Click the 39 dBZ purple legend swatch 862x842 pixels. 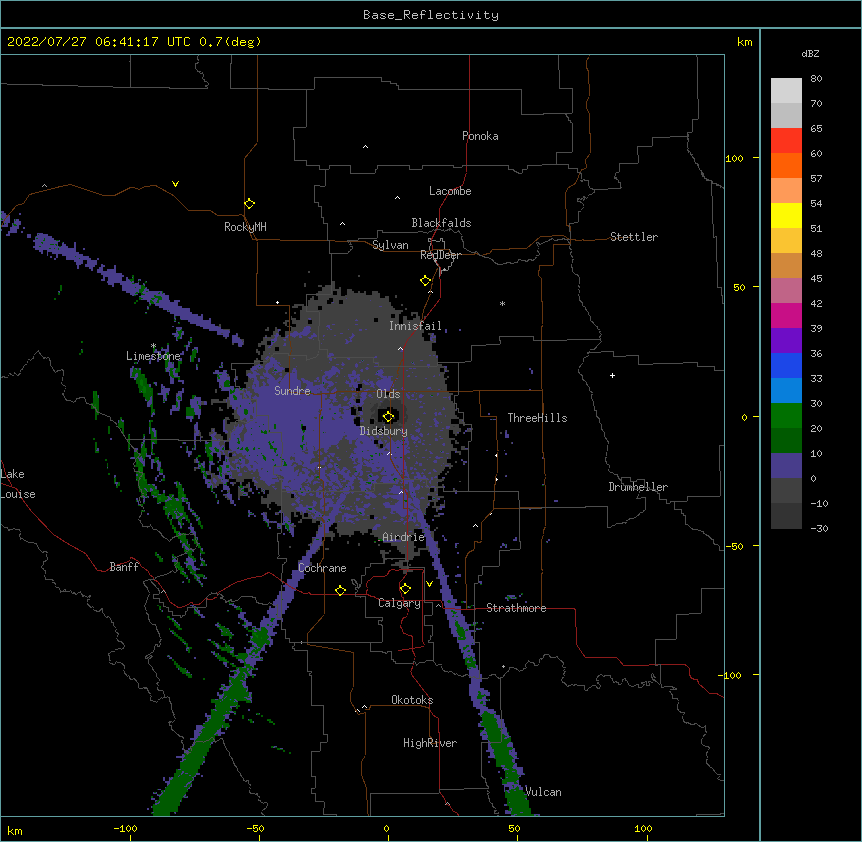[786, 340]
